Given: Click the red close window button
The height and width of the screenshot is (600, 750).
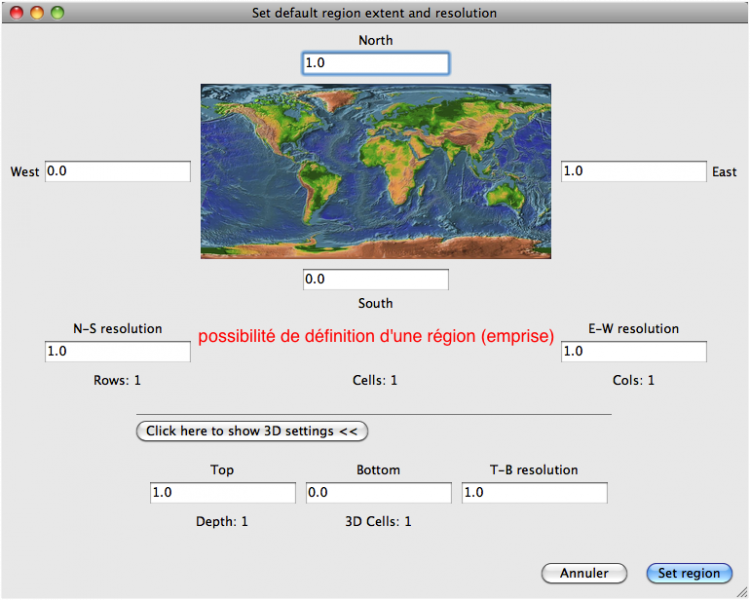Looking at the screenshot, I should (17, 13).
